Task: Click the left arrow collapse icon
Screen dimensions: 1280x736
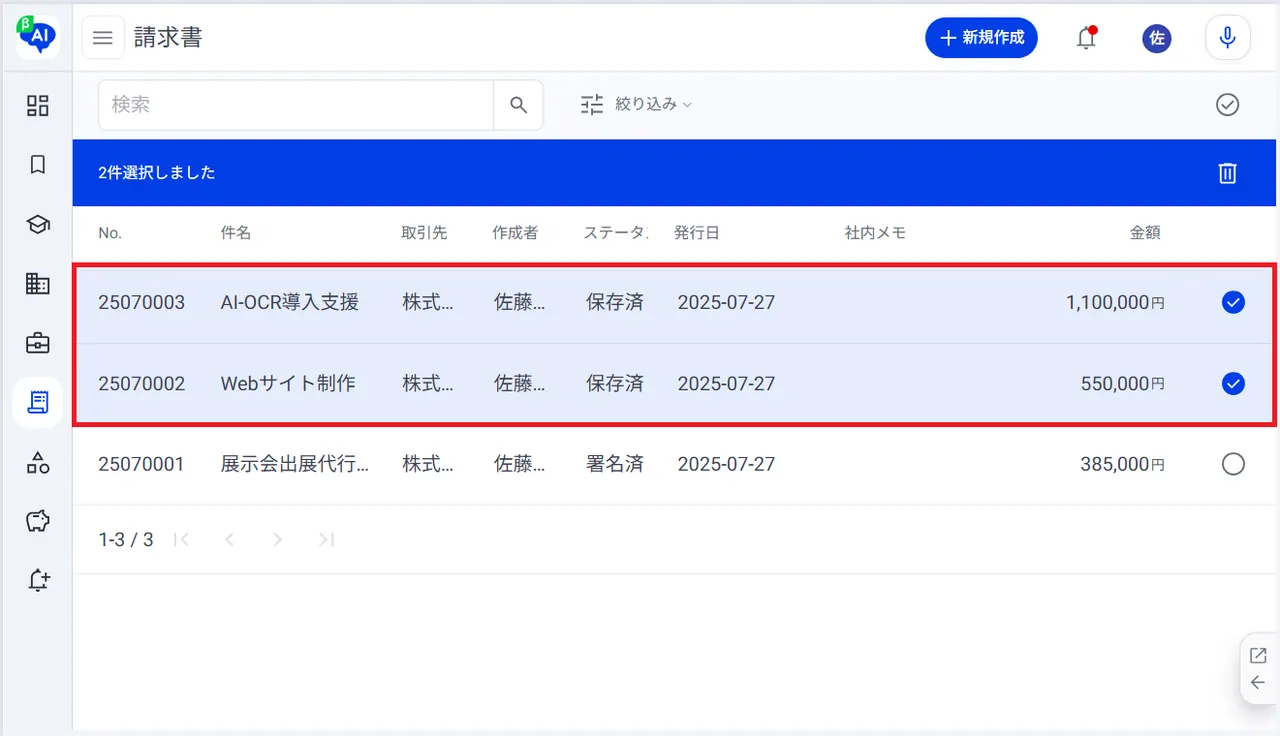Action: (x=1258, y=683)
